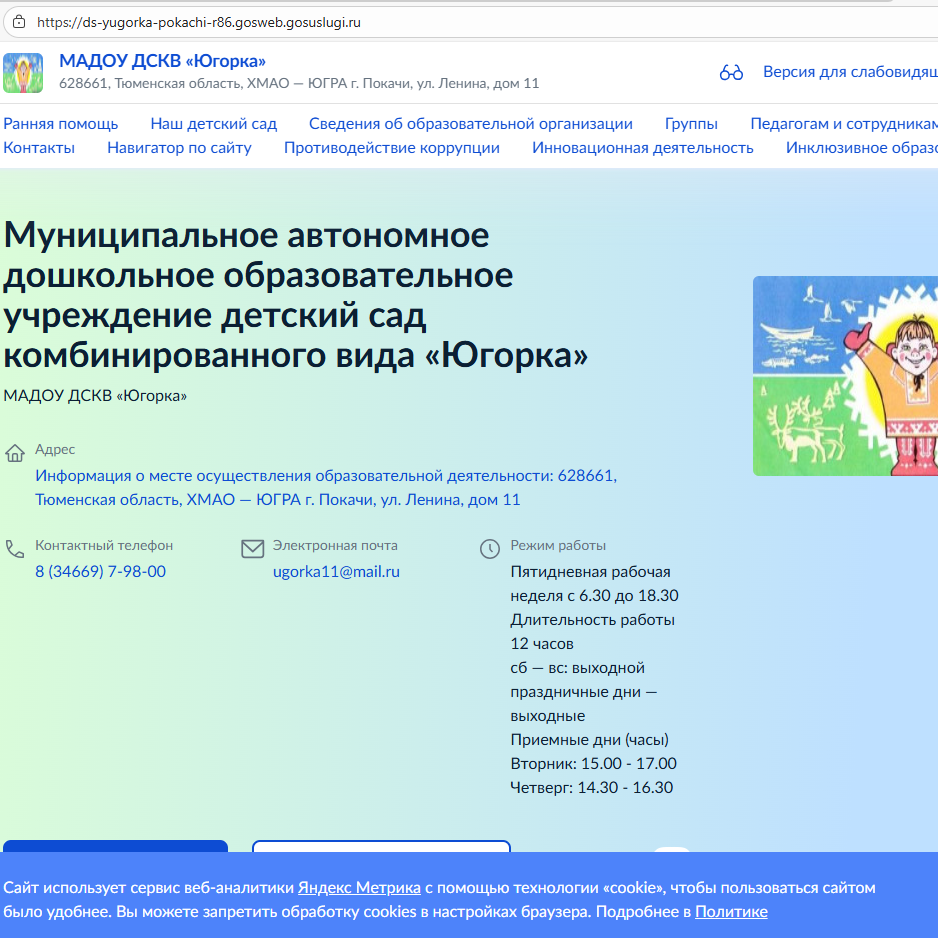The image size is (938, 938).
Task: Call the phone number 8 (34669) 7-98-00
Action: tap(100, 572)
